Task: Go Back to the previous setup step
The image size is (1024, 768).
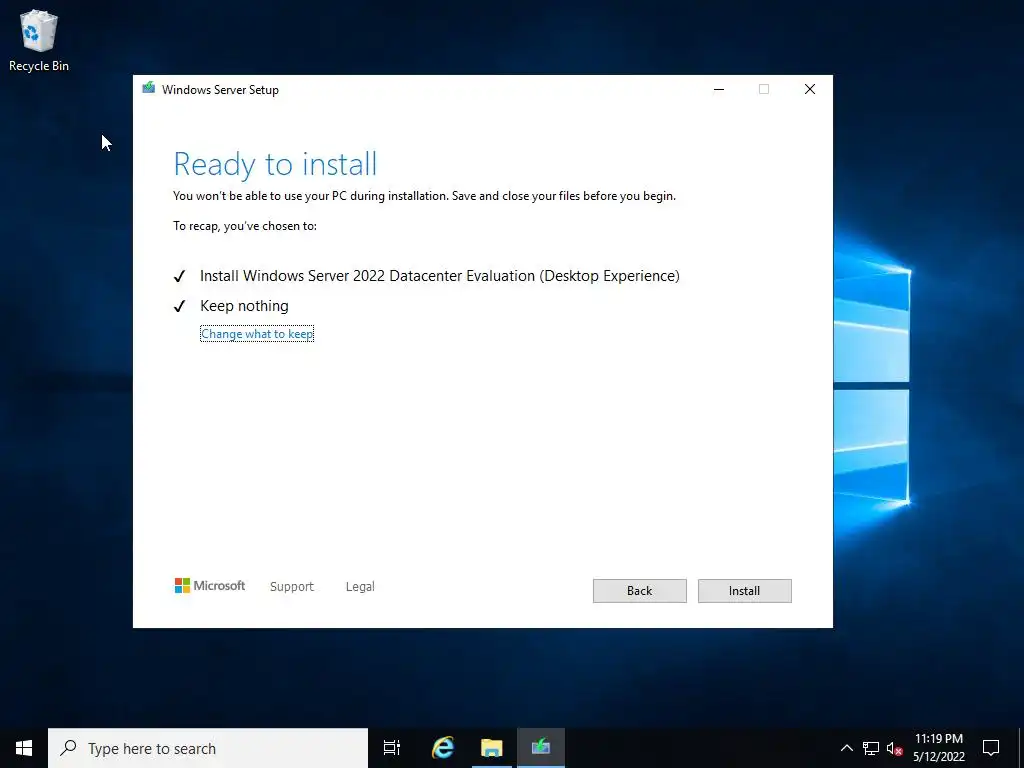Action: click(639, 590)
